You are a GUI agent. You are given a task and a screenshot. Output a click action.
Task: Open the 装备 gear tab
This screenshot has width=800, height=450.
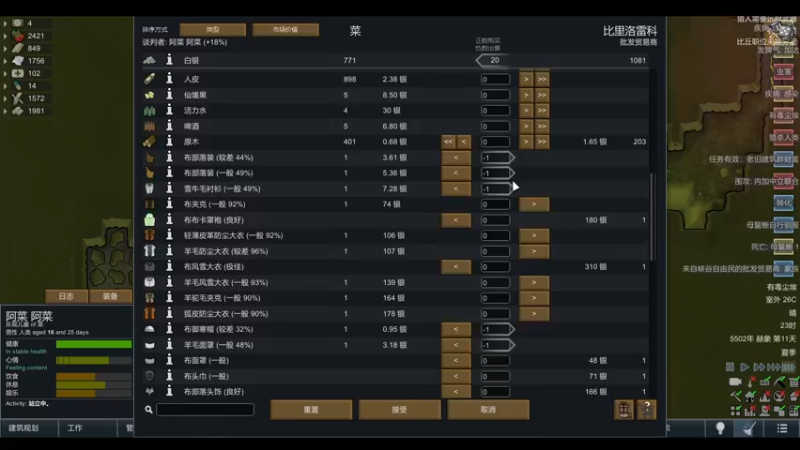(110, 296)
